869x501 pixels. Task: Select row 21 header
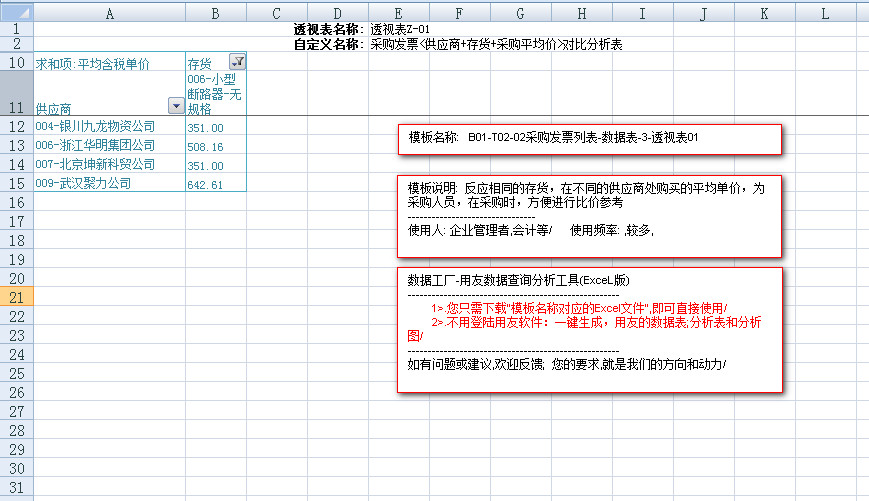(x=16, y=297)
